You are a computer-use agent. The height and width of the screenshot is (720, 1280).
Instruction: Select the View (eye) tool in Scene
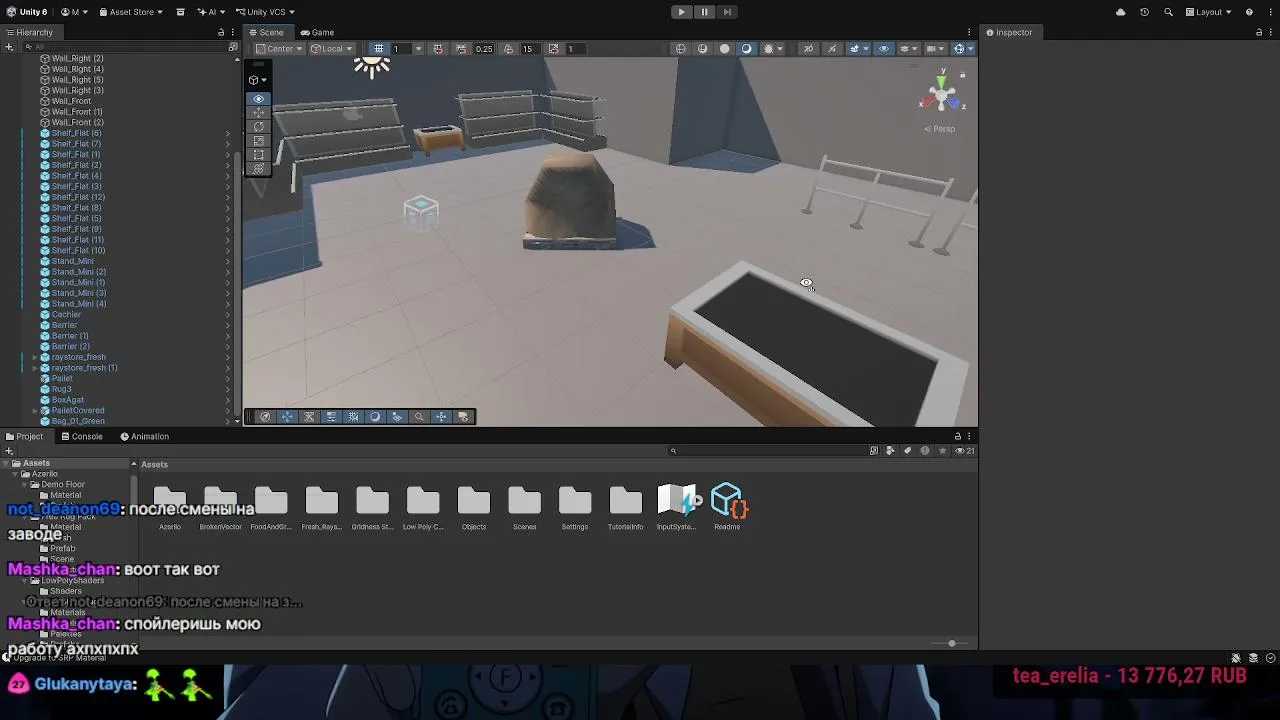[x=258, y=99]
